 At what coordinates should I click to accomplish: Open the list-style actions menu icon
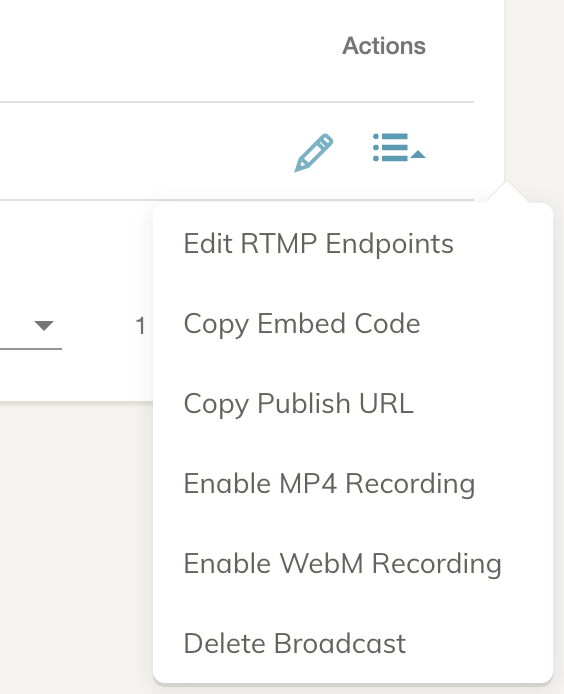pyautogui.click(x=398, y=147)
